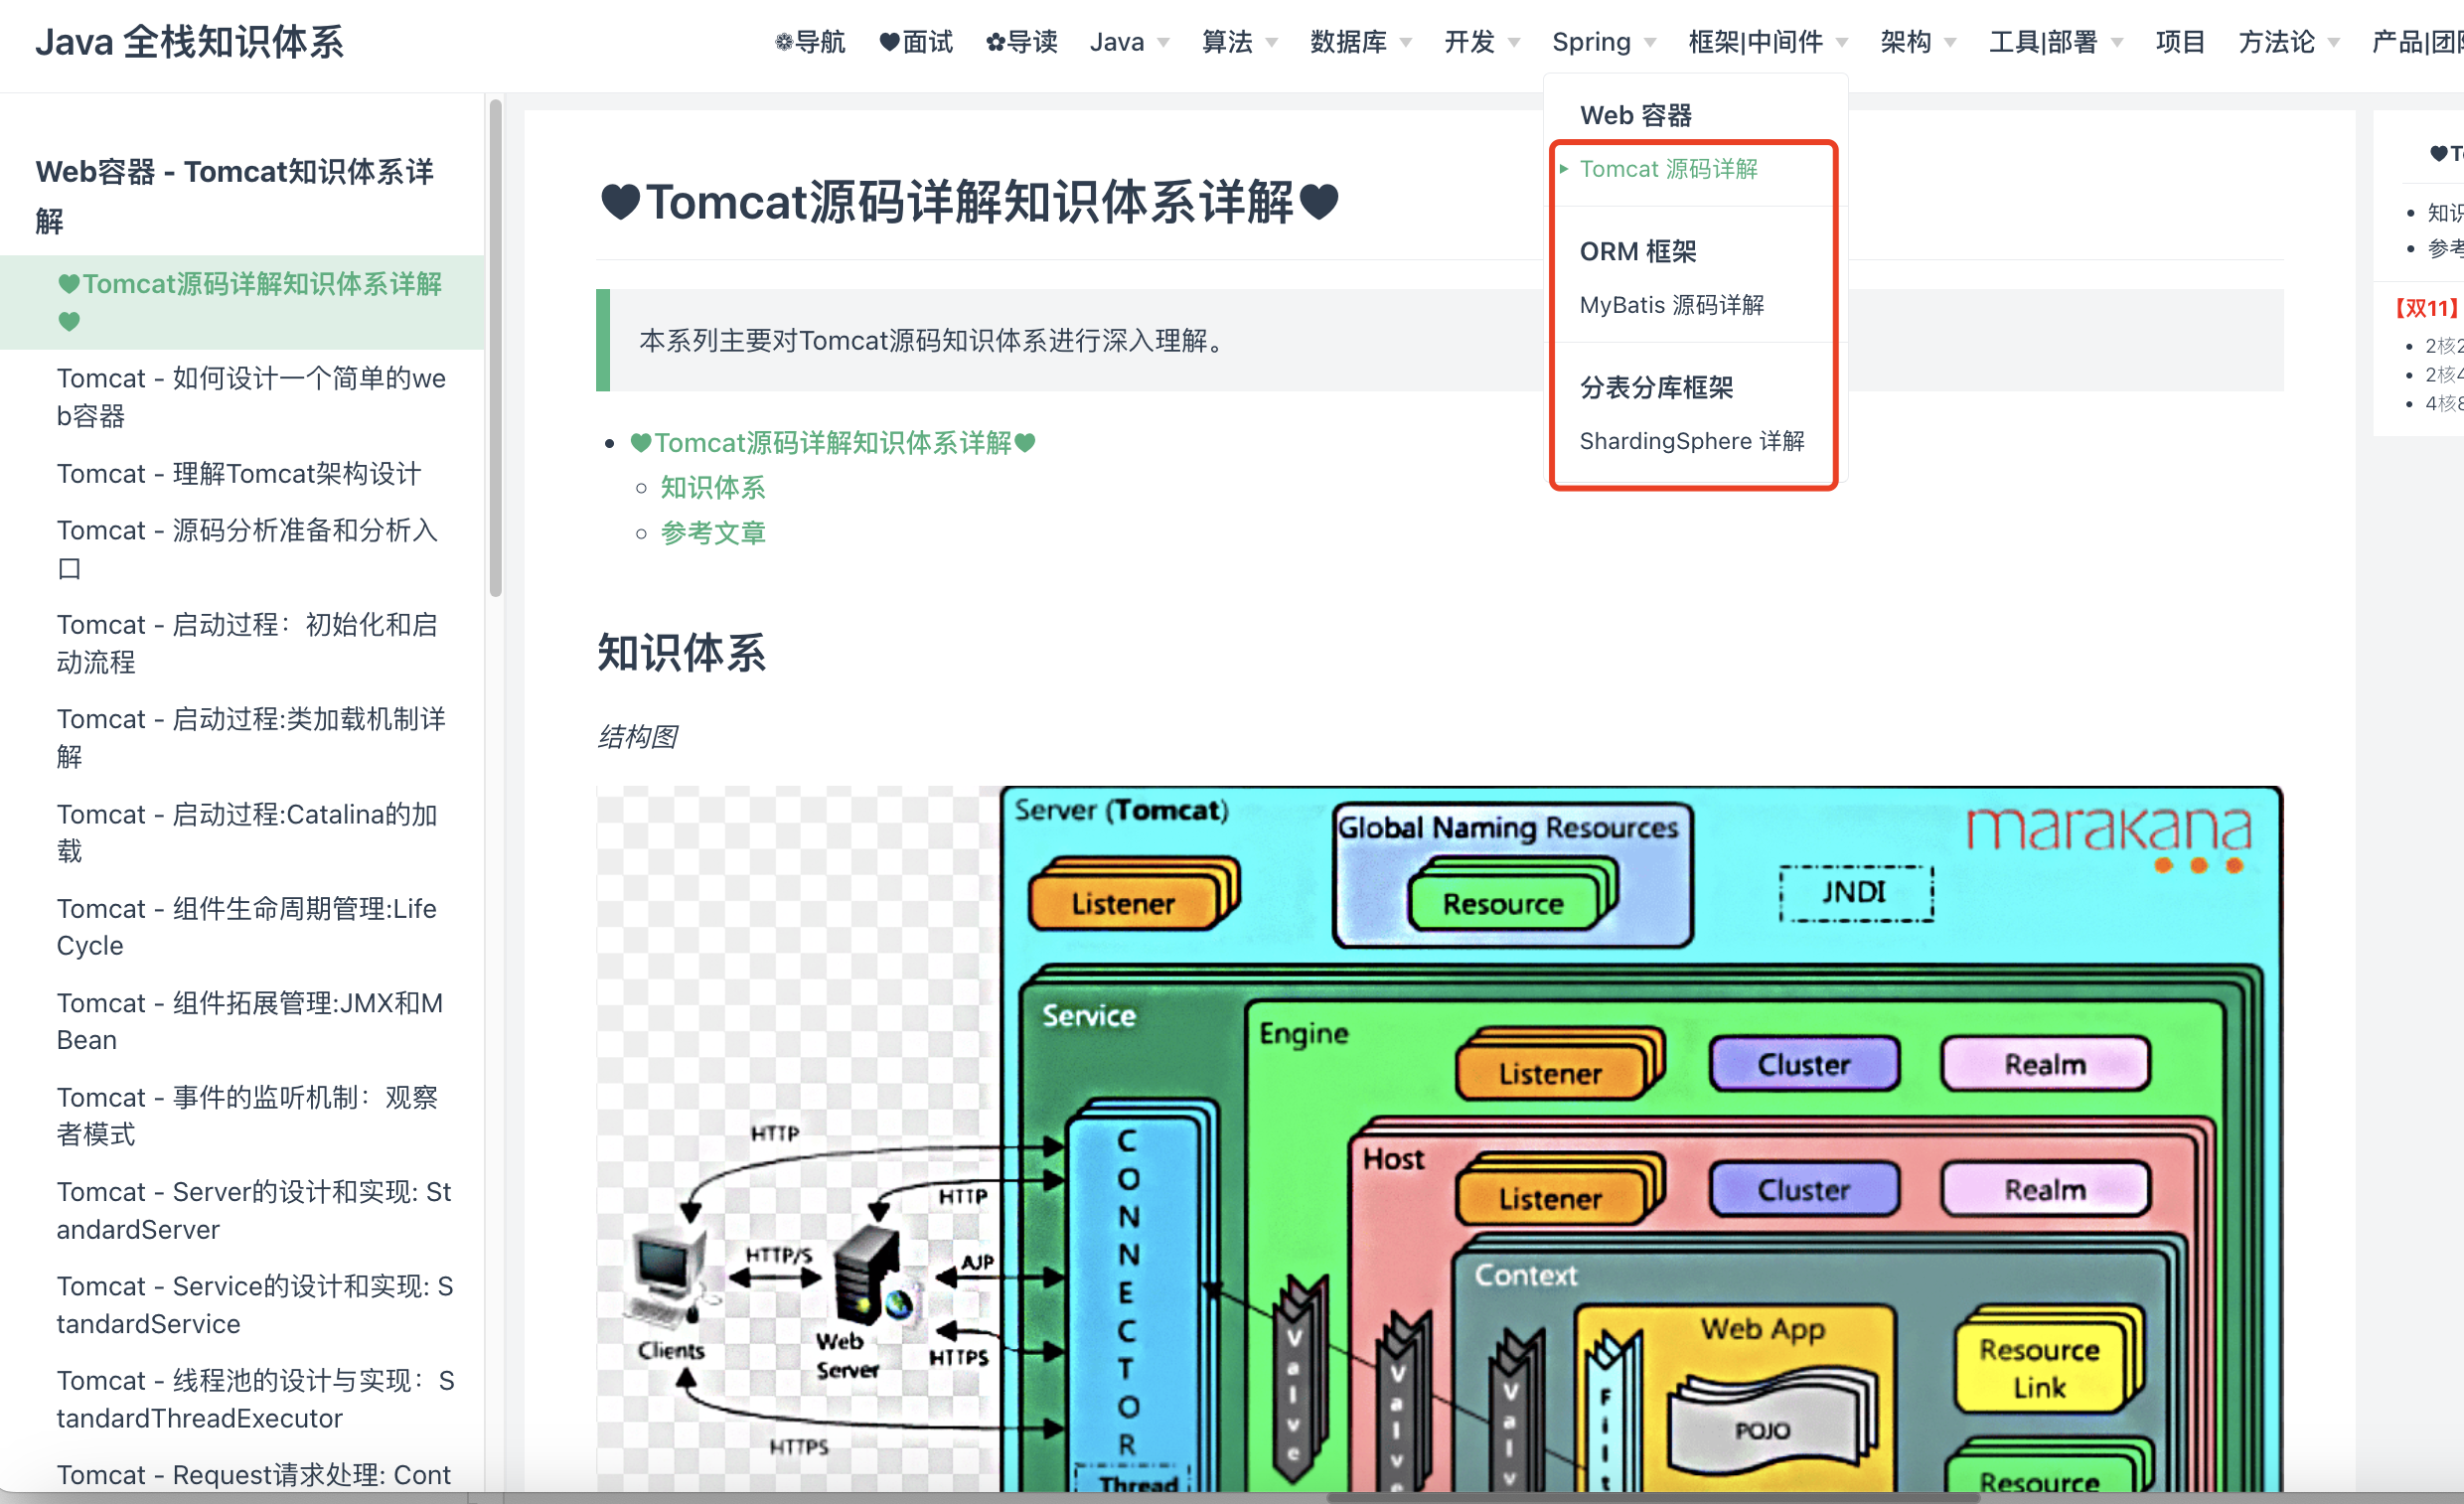Open the Spring dropdown menu

pos(1603,42)
